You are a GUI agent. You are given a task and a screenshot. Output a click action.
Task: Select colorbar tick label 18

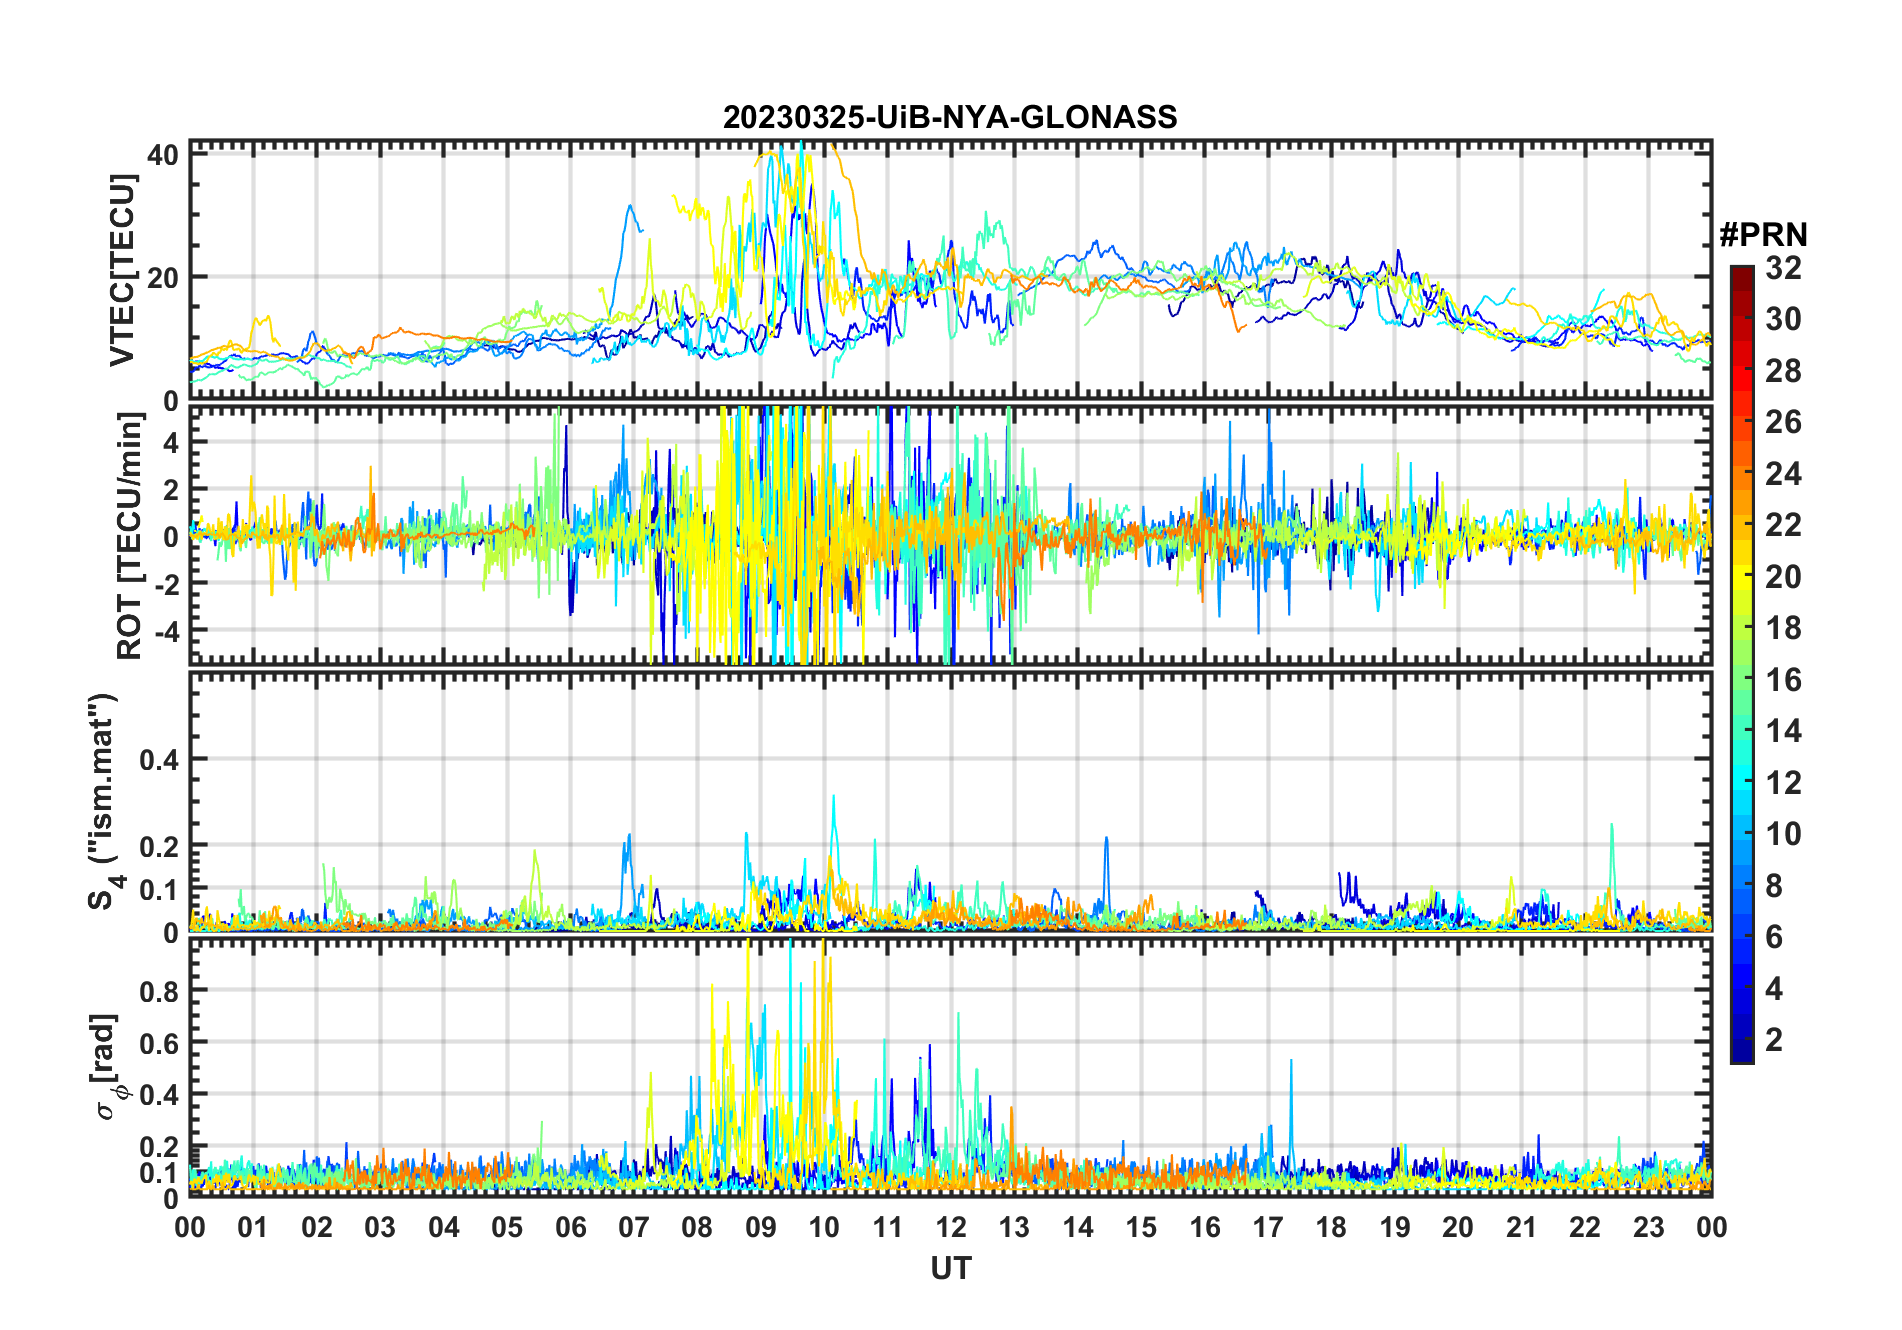[1783, 628]
